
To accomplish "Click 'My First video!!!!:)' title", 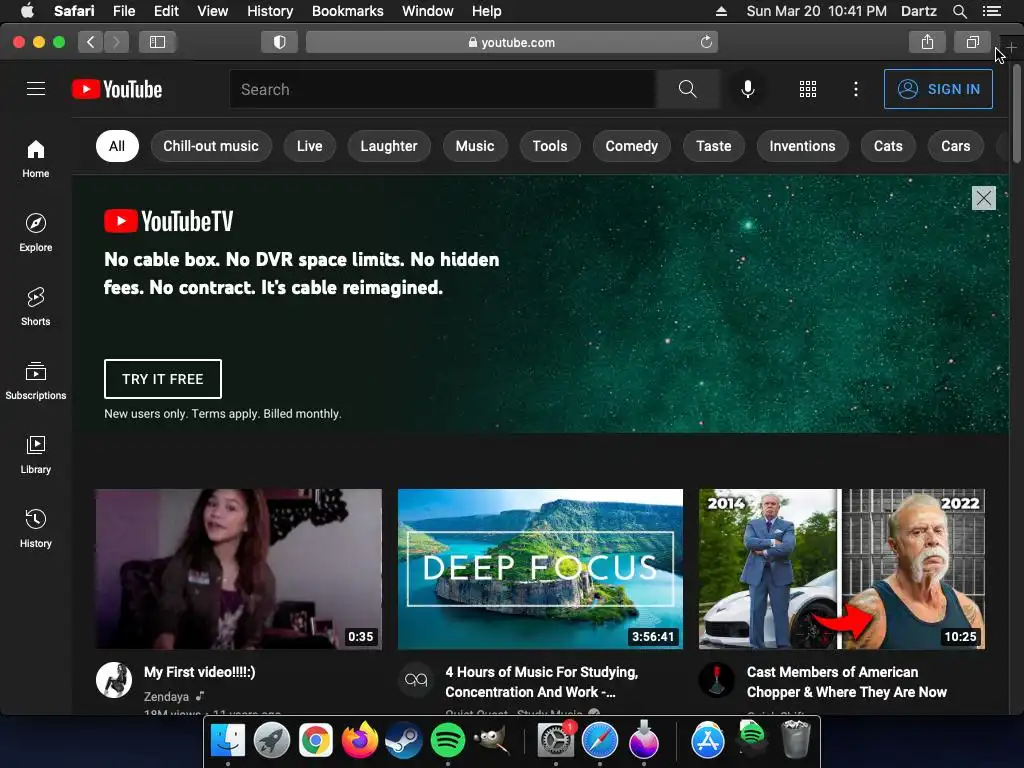I will 200,672.
